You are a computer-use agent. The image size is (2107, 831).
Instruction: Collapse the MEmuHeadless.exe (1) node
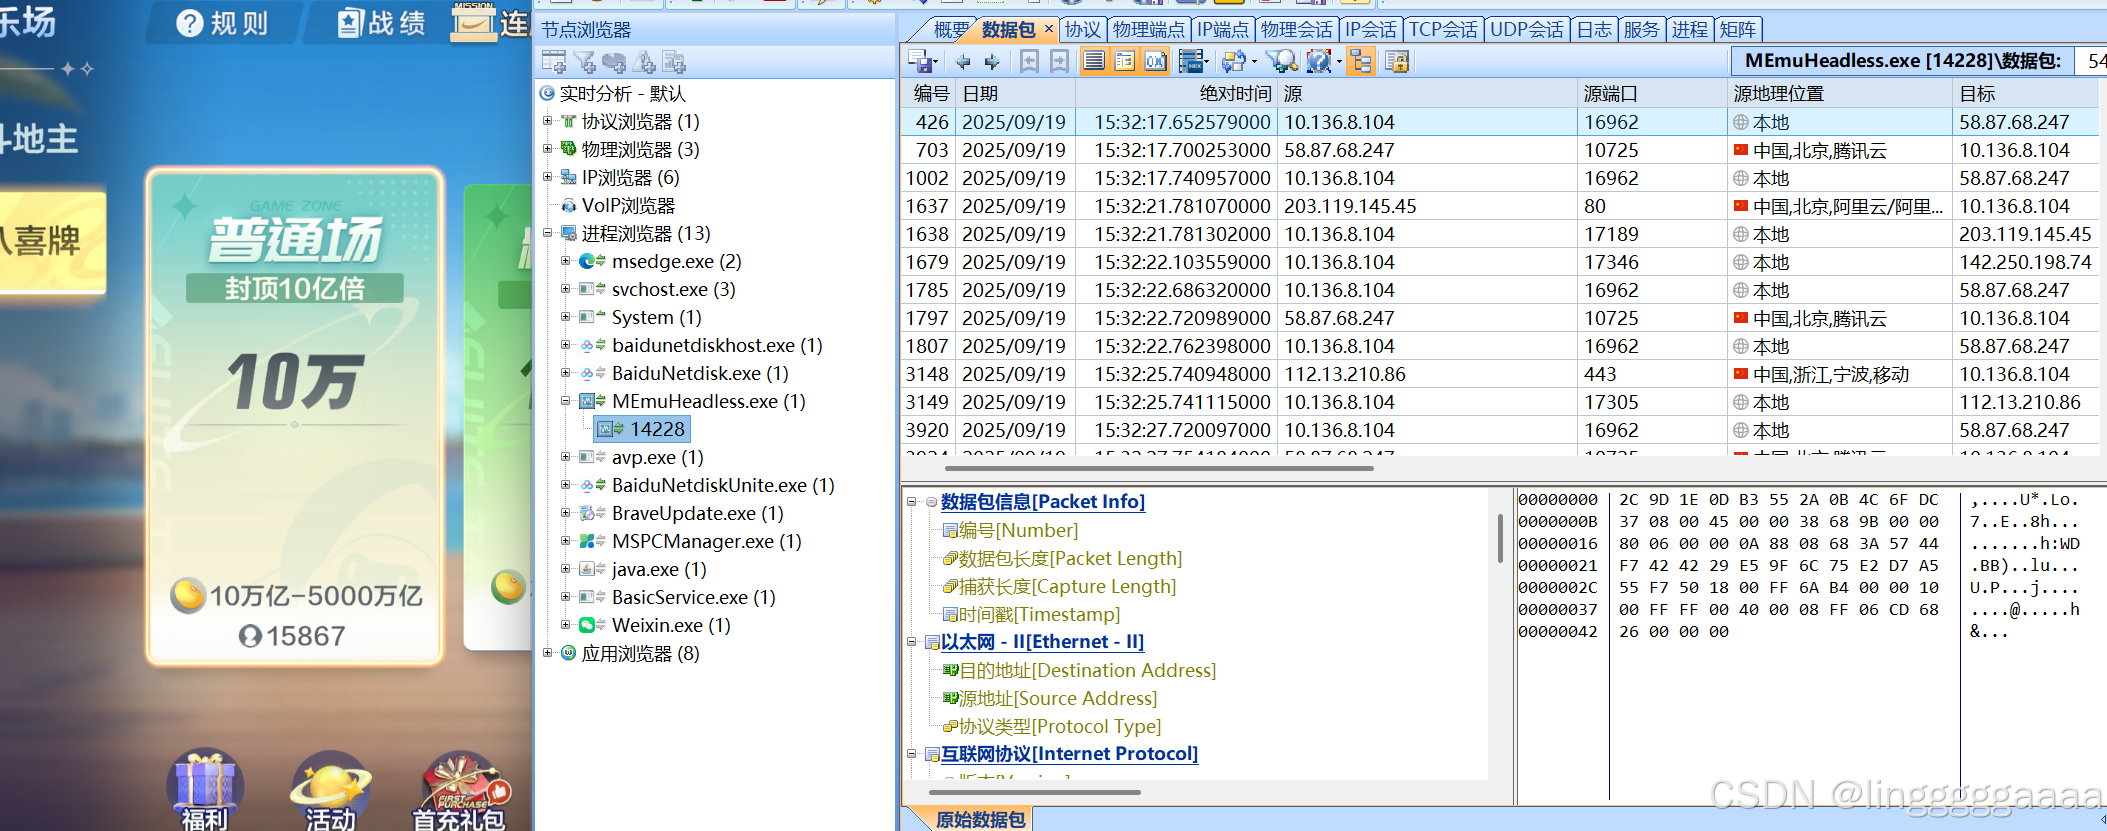pos(565,401)
